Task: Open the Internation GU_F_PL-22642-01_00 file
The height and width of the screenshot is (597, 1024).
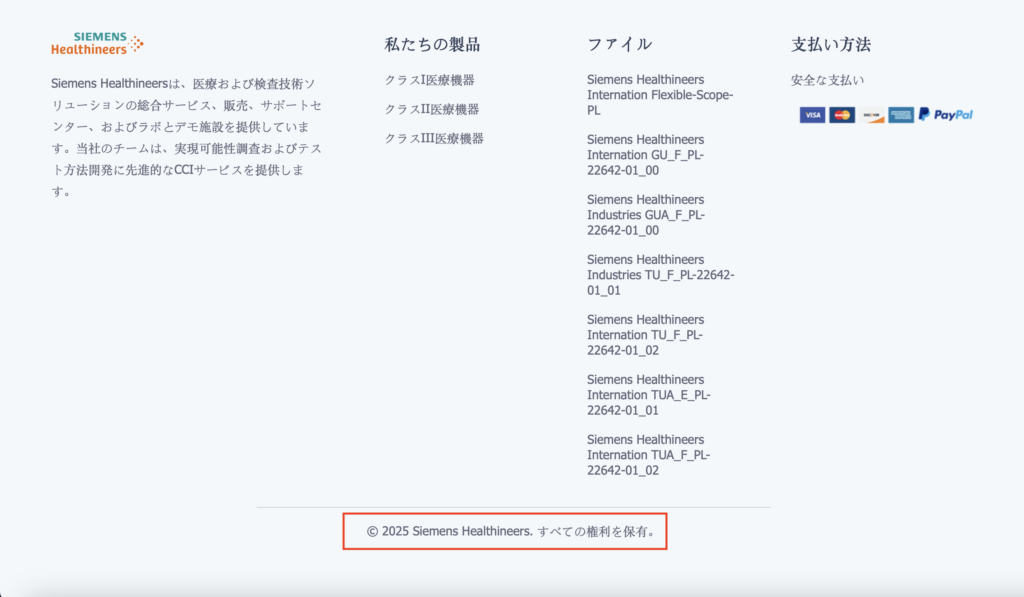Action: pos(646,155)
